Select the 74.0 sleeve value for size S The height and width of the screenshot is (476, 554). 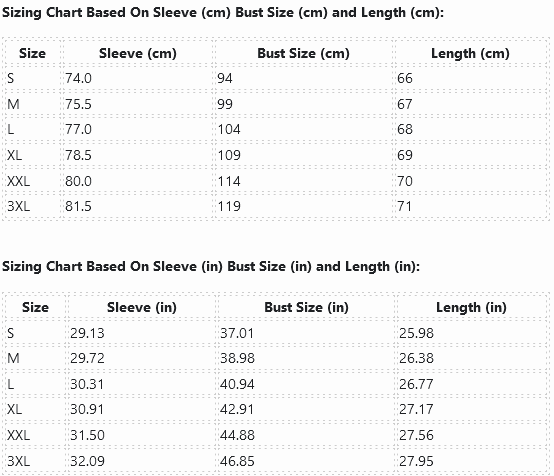137,78
